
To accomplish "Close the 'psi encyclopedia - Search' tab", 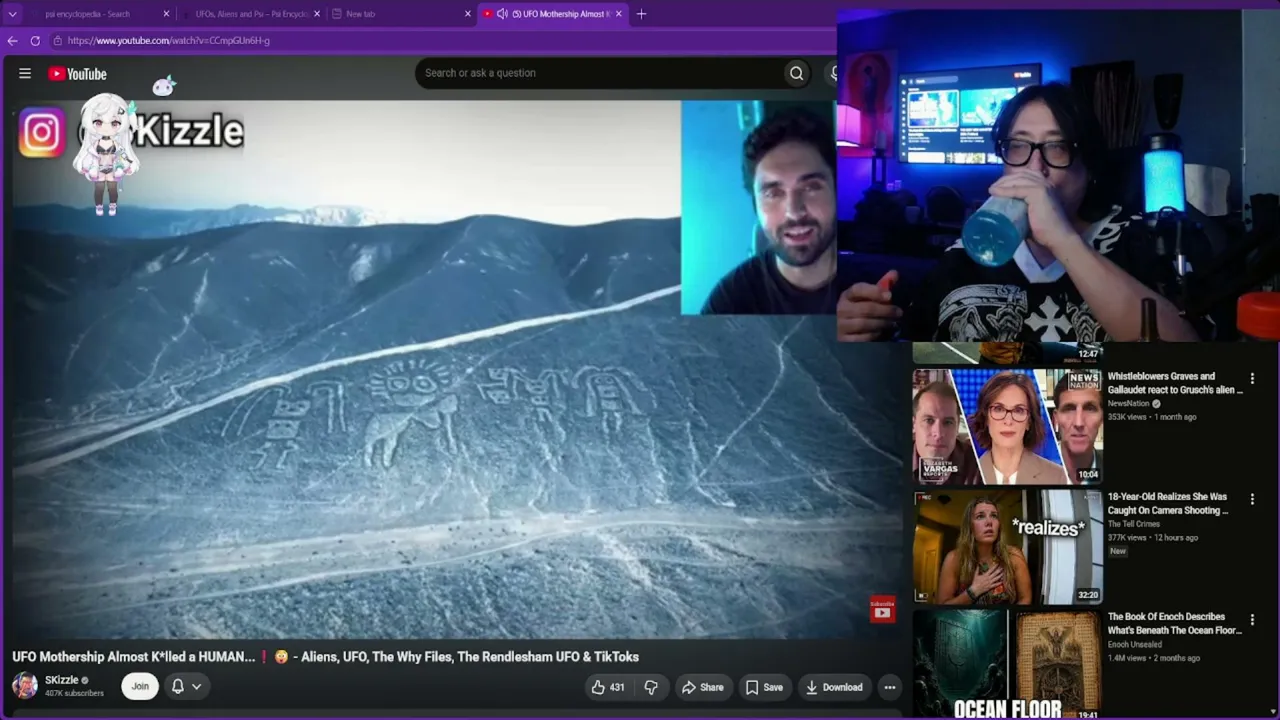I will [x=166, y=14].
